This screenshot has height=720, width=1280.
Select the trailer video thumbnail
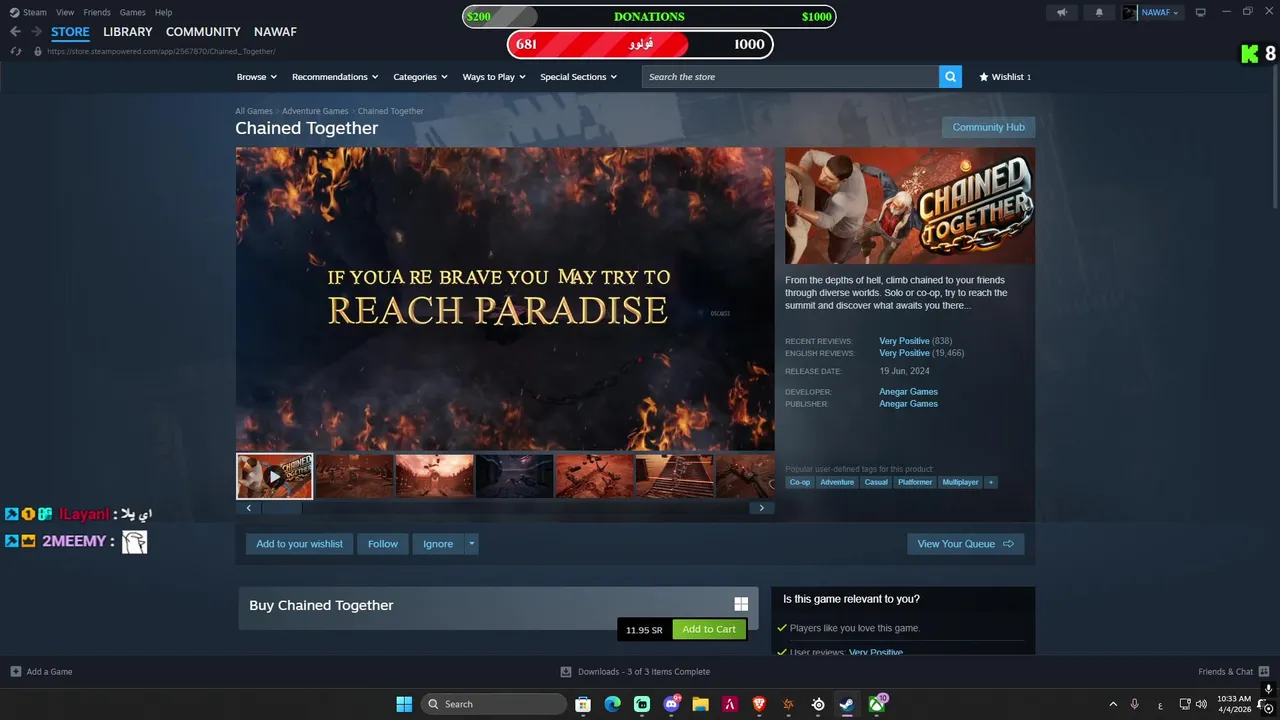click(275, 476)
